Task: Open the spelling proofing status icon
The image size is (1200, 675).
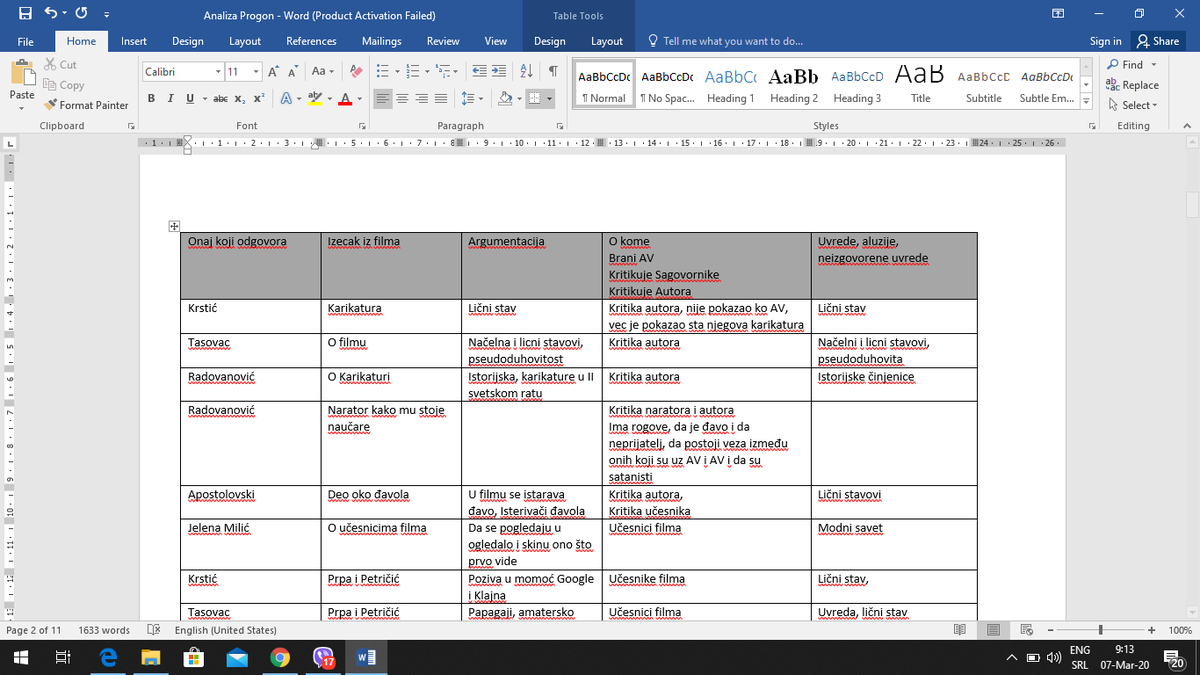Action: [x=153, y=630]
